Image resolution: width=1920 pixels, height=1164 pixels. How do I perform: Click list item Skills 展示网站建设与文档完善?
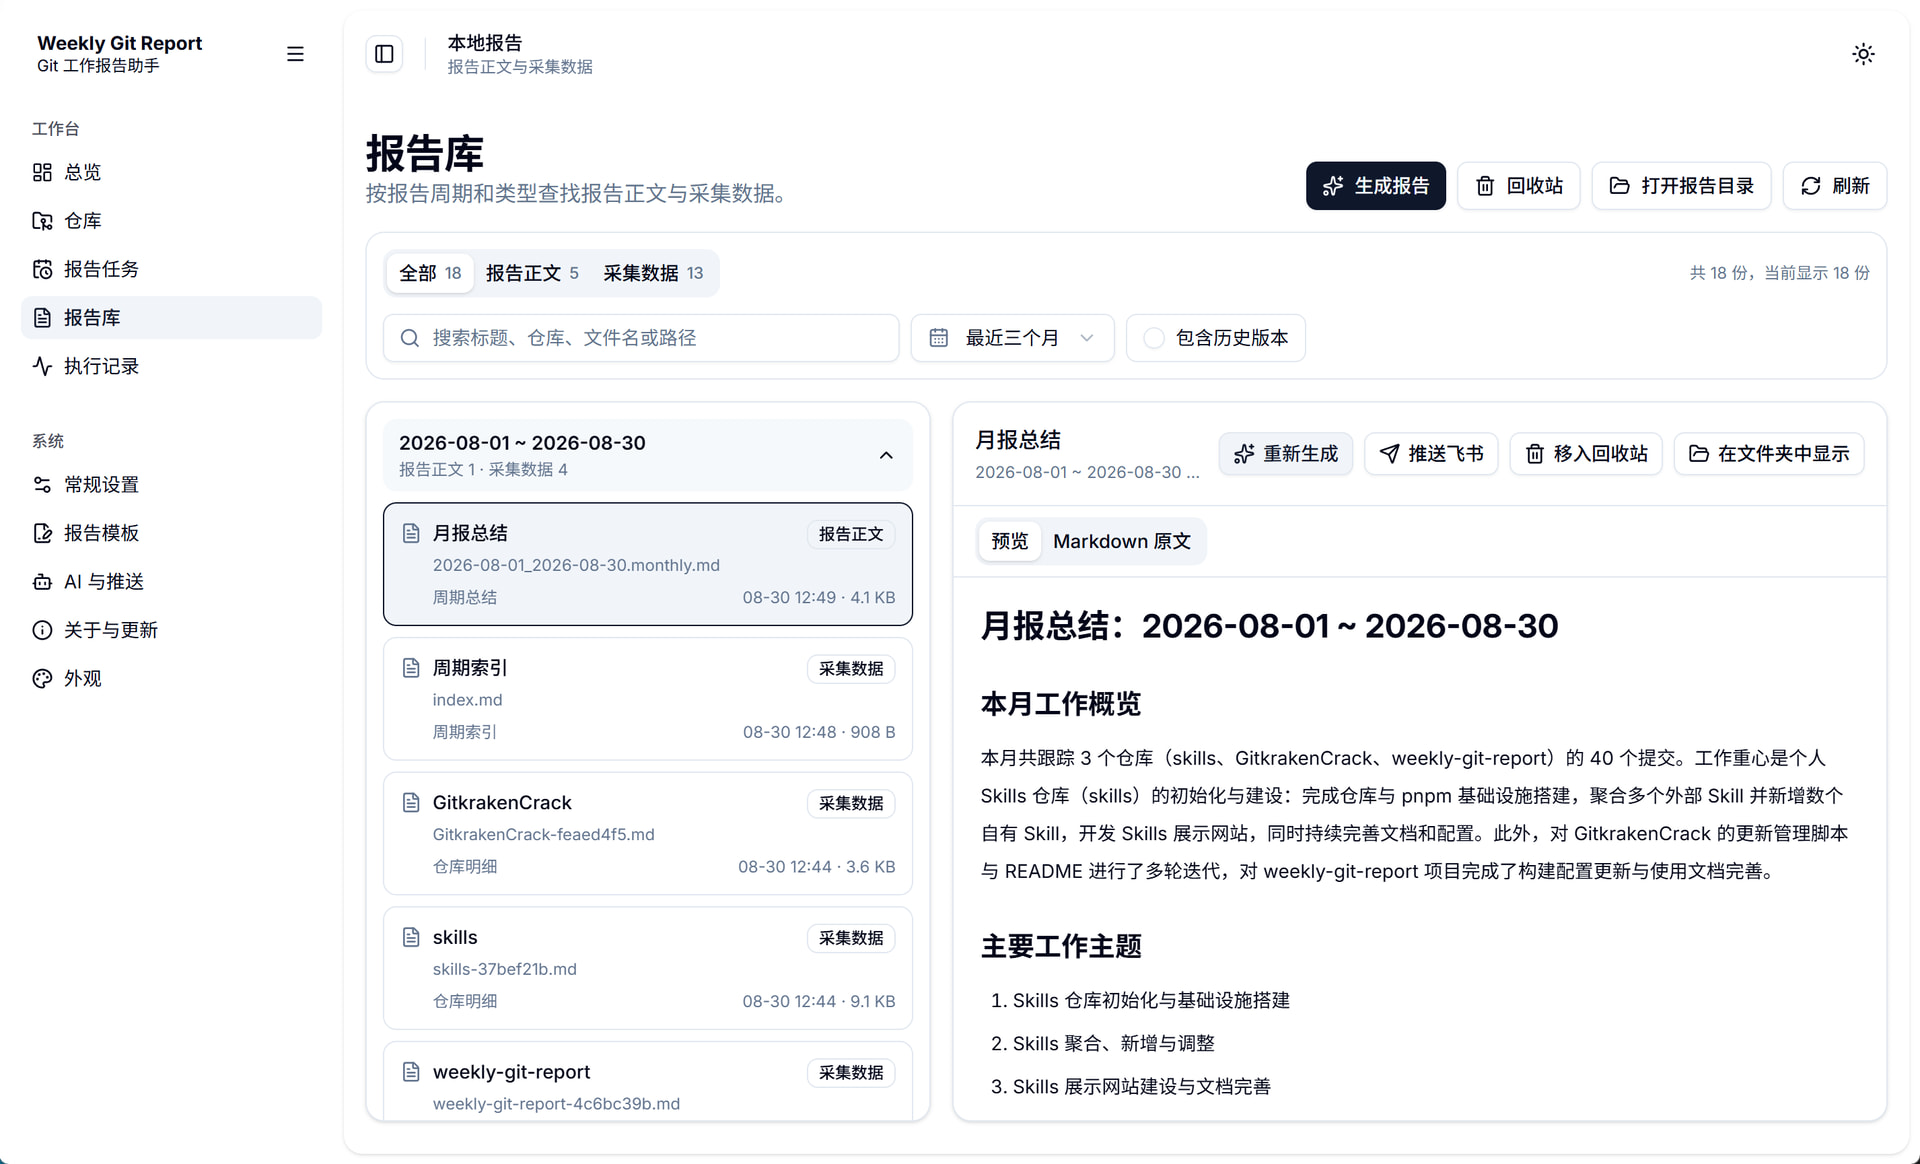tap(1141, 1086)
